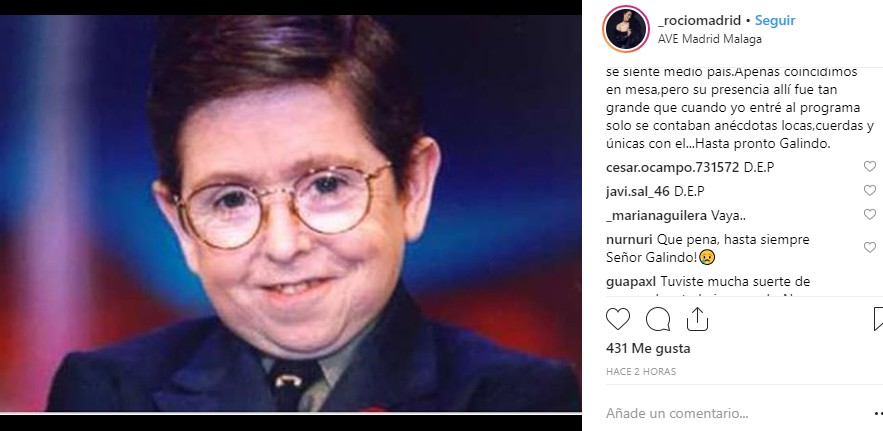The width and height of the screenshot is (883, 431).
Task: Click the posted photo of the man
Action: pyautogui.click(x=291, y=213)
